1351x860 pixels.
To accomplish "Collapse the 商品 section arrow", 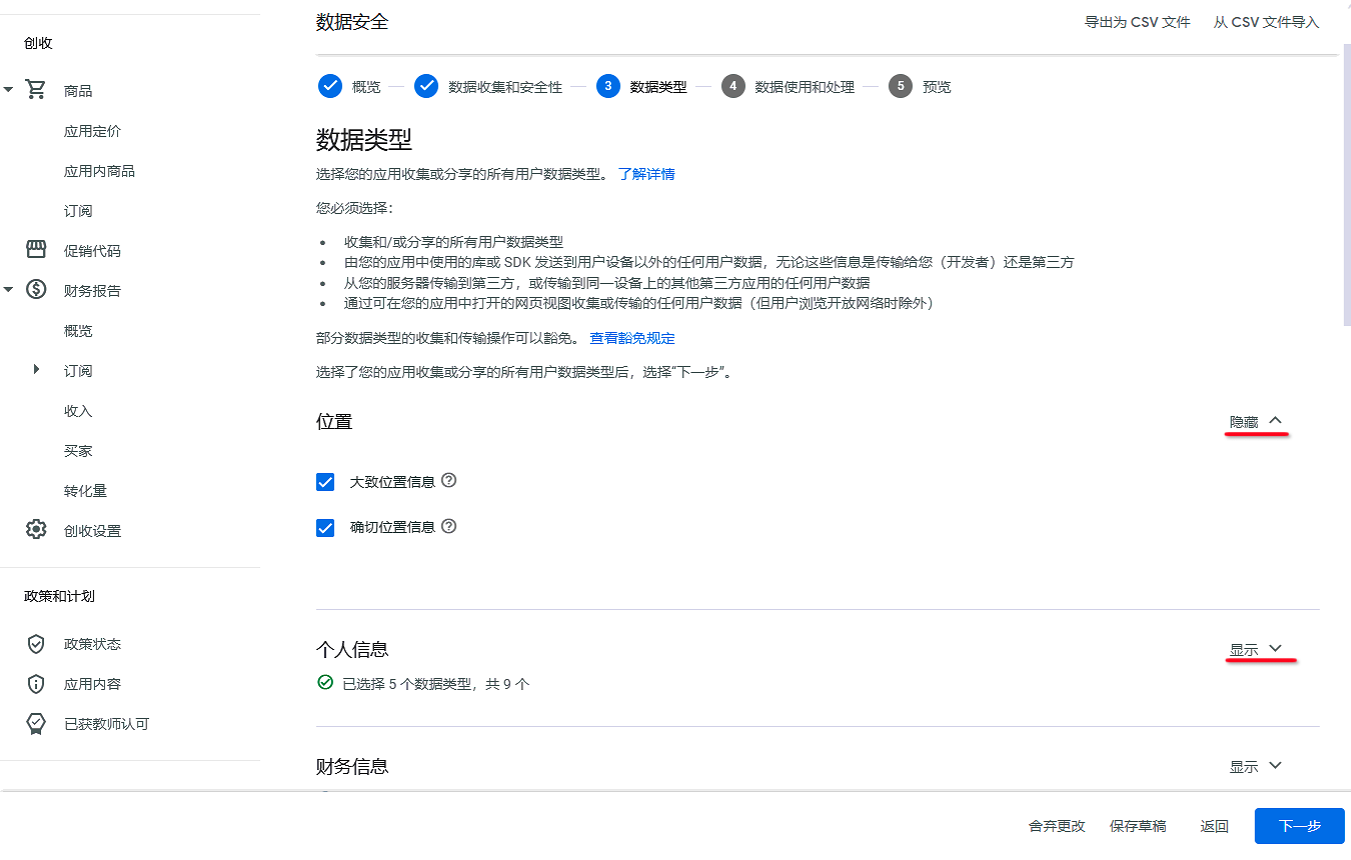I will [x=8, y=90].
